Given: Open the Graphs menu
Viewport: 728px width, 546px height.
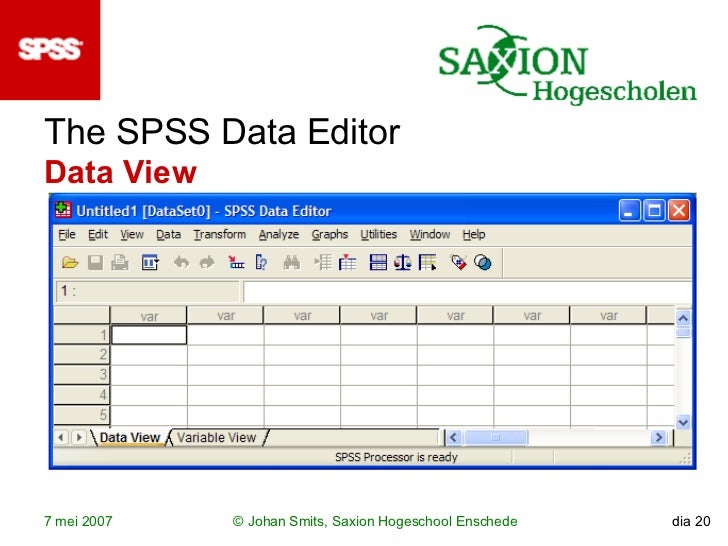Looking at the screenshot, I should pyautogui.click(x=330, y=234).
